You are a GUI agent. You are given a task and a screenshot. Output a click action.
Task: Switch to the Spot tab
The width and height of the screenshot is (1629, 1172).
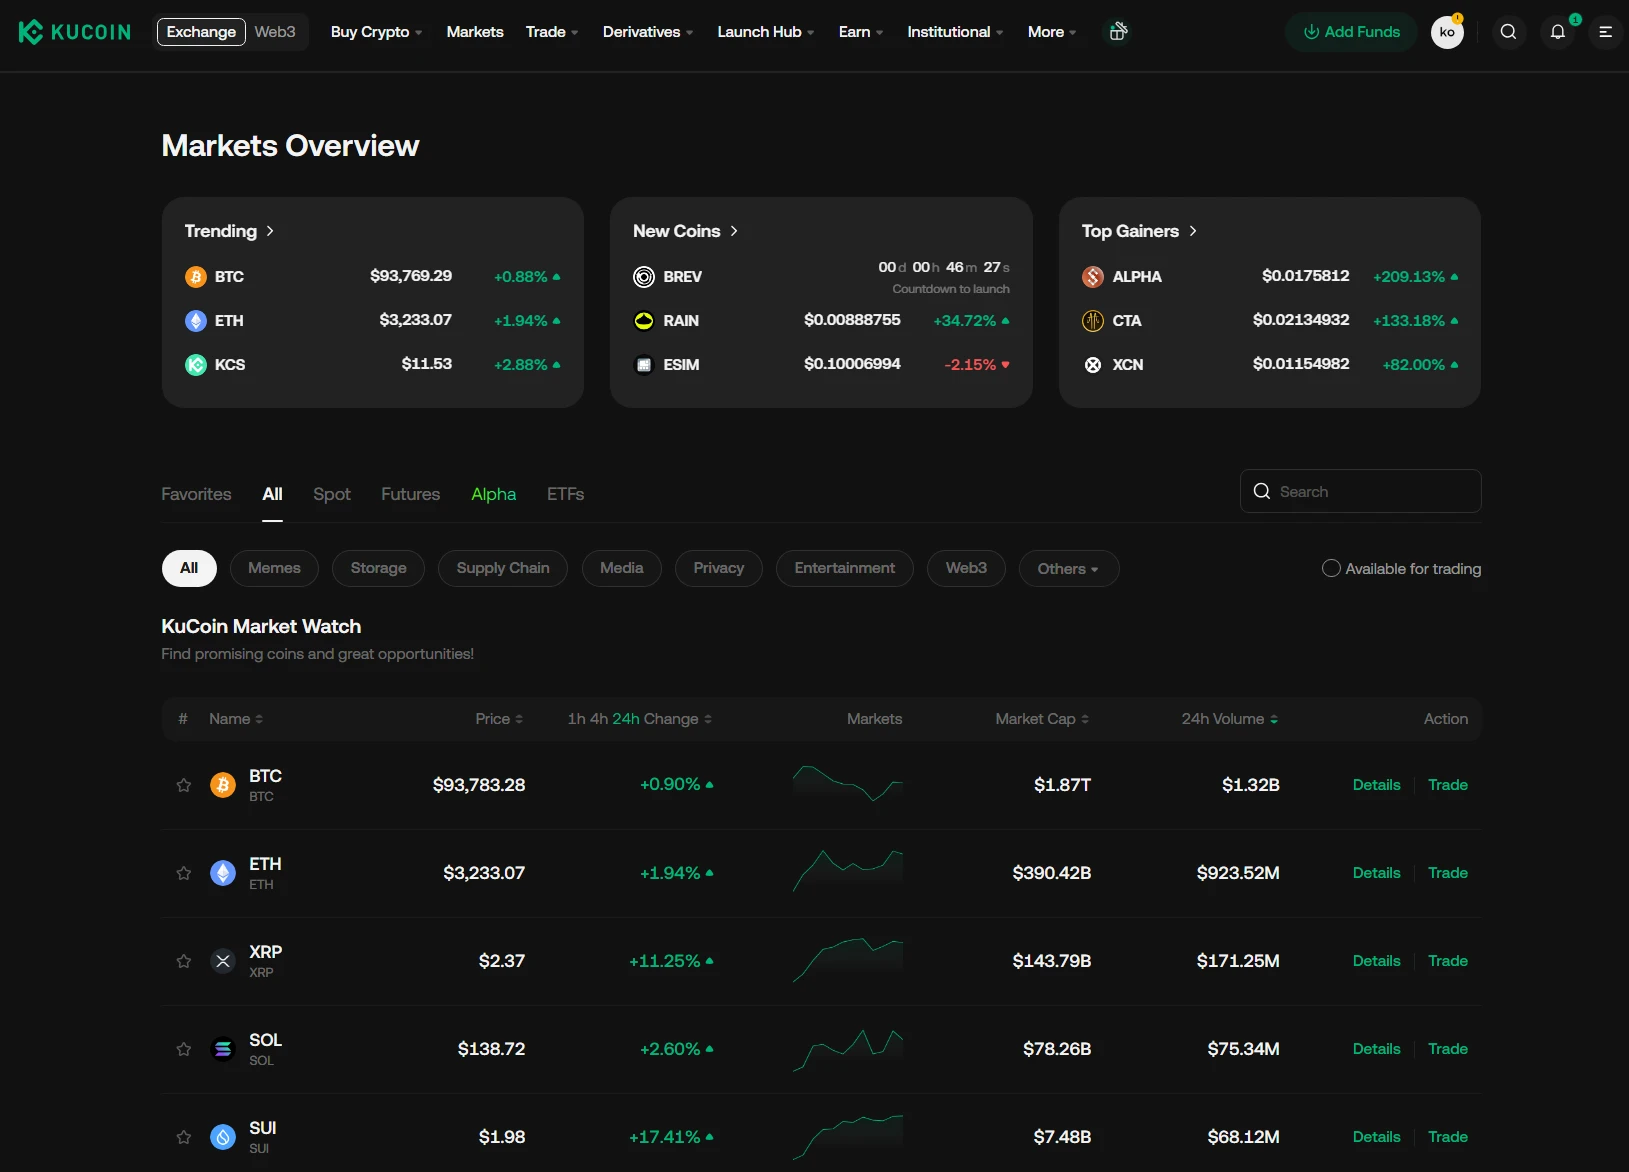pyautogui.click(x=332, y=494)
